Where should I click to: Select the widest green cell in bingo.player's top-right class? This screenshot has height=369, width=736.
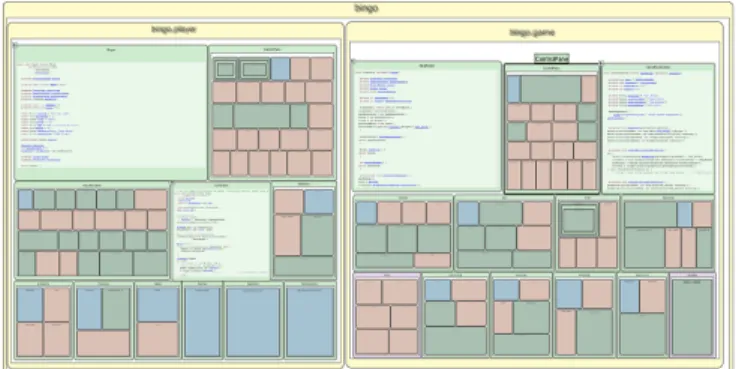click(261, 116)
